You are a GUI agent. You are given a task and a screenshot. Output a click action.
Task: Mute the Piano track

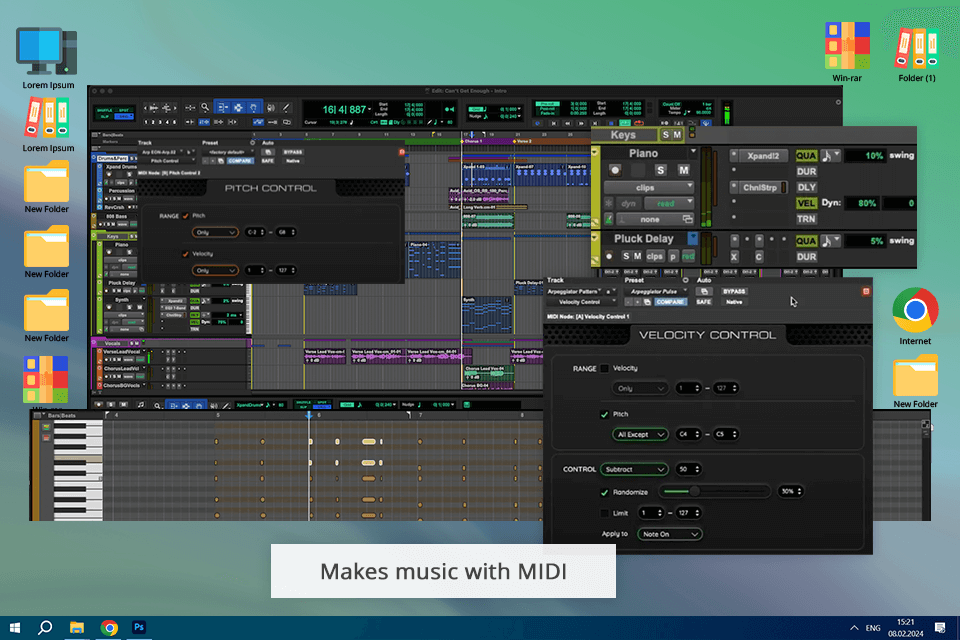[683, 170]
